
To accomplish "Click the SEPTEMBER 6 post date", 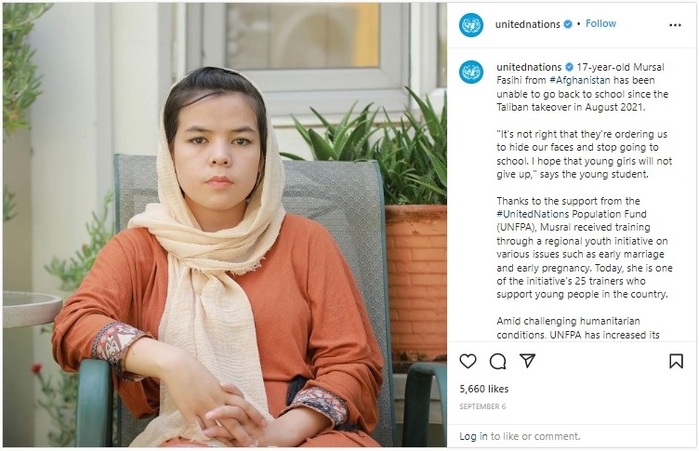I will point(482,406).
